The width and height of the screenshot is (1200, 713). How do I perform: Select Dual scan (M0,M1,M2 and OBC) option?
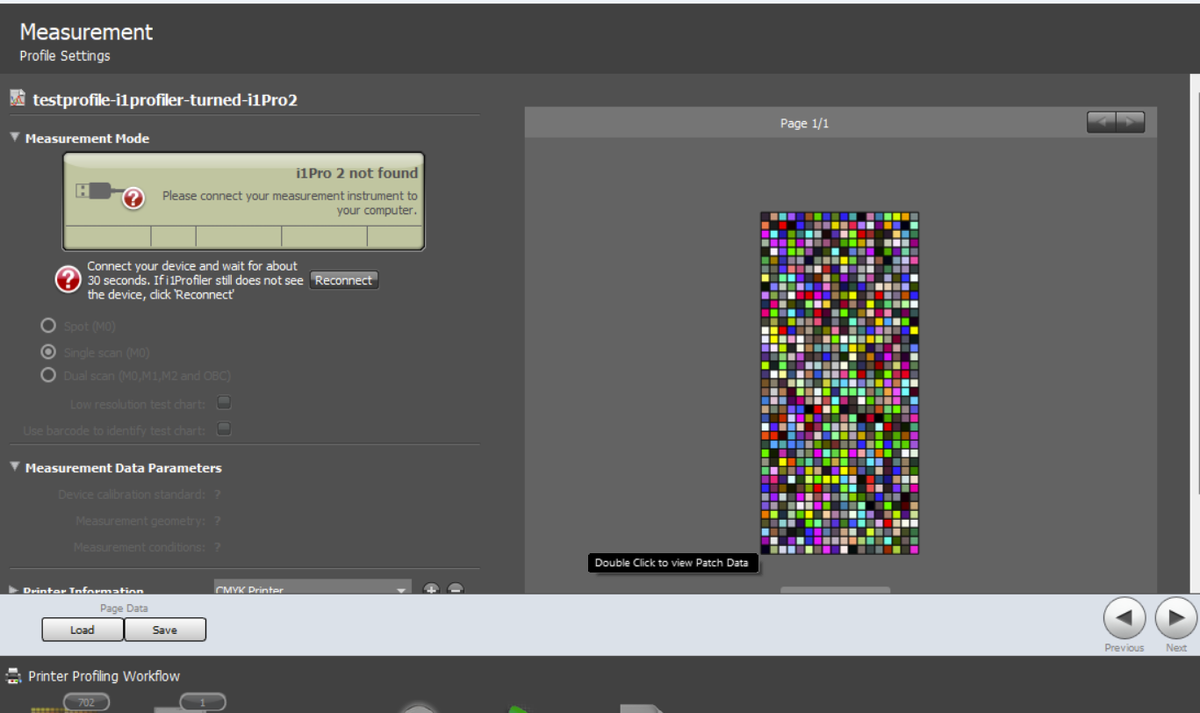(x=48, y=375)
